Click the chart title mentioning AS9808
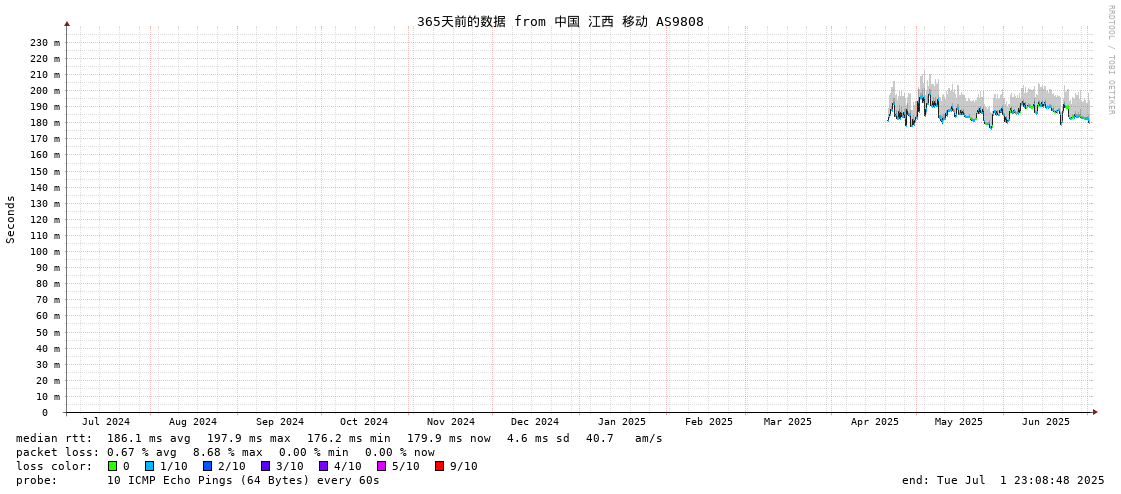Image resolution: width=1121 pixels, height=494 pixels. tap(560, 21)
